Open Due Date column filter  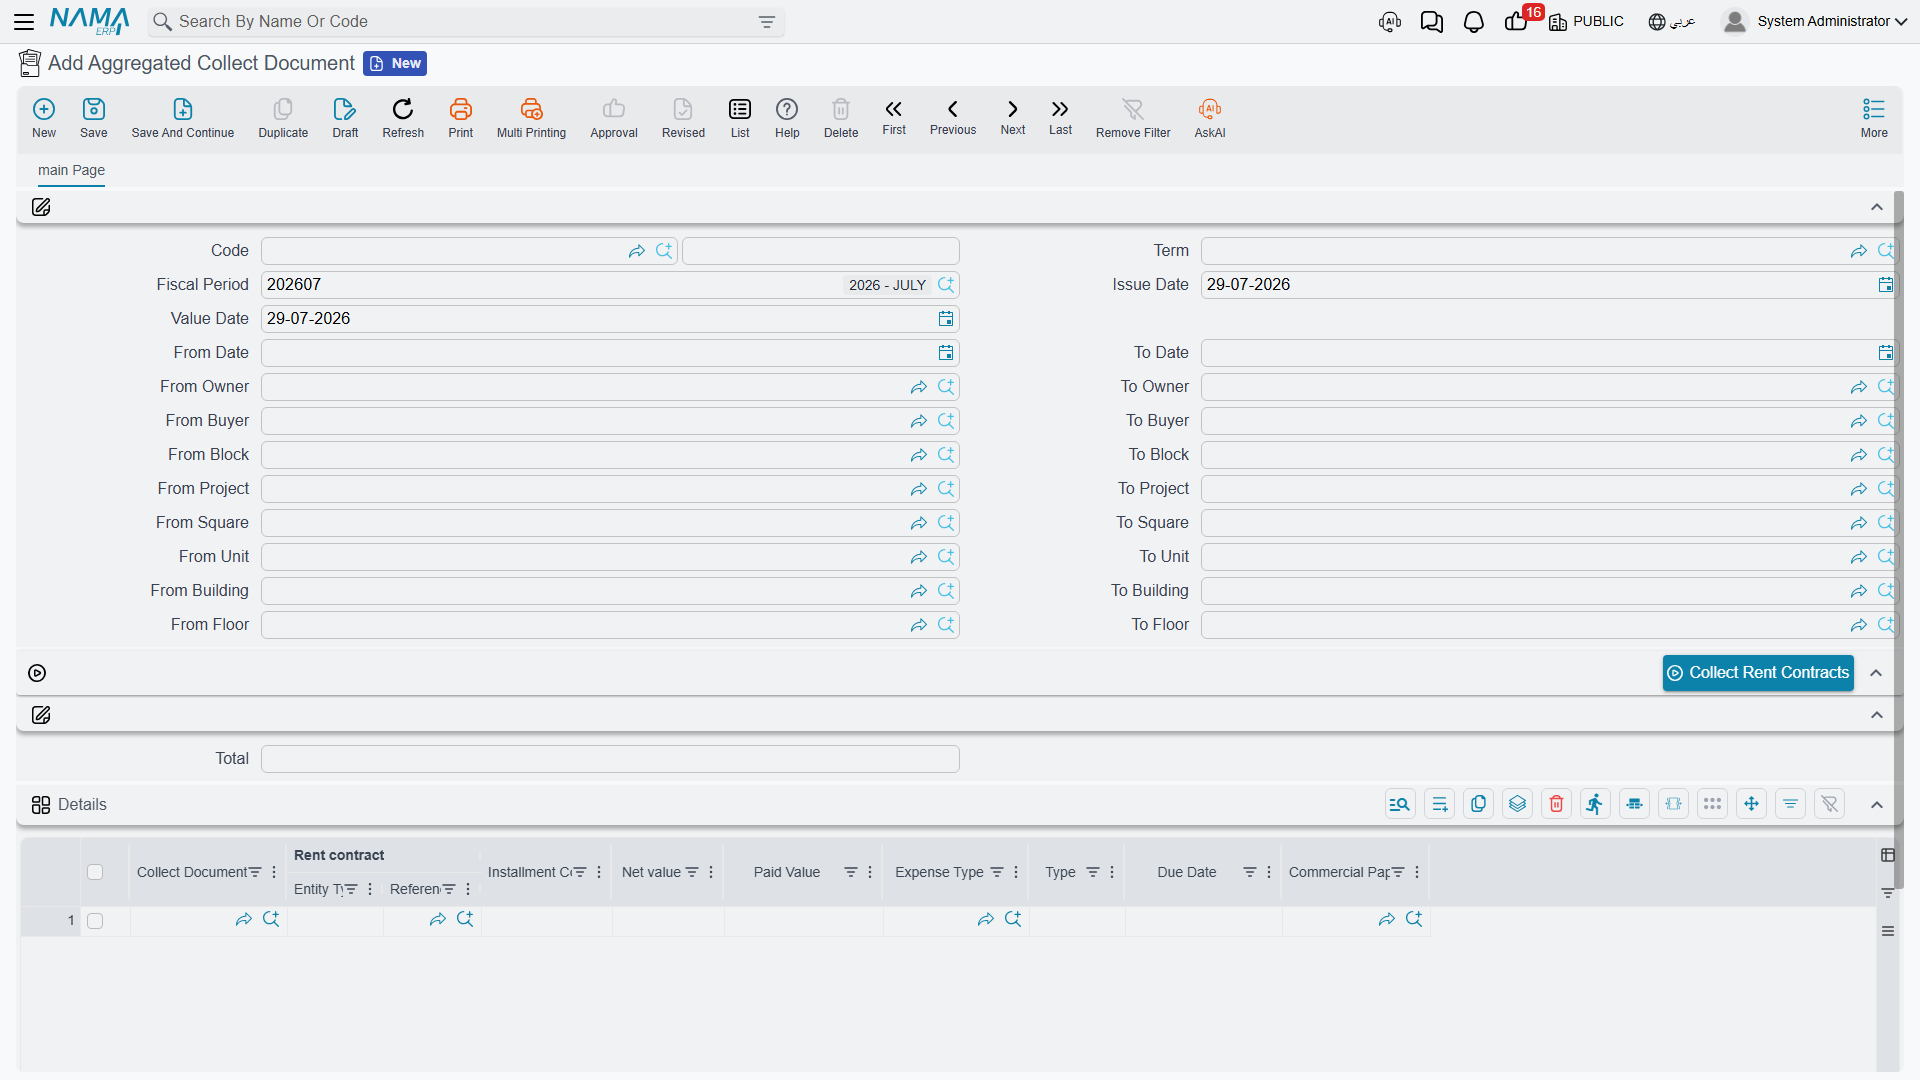pos(1249,872)
